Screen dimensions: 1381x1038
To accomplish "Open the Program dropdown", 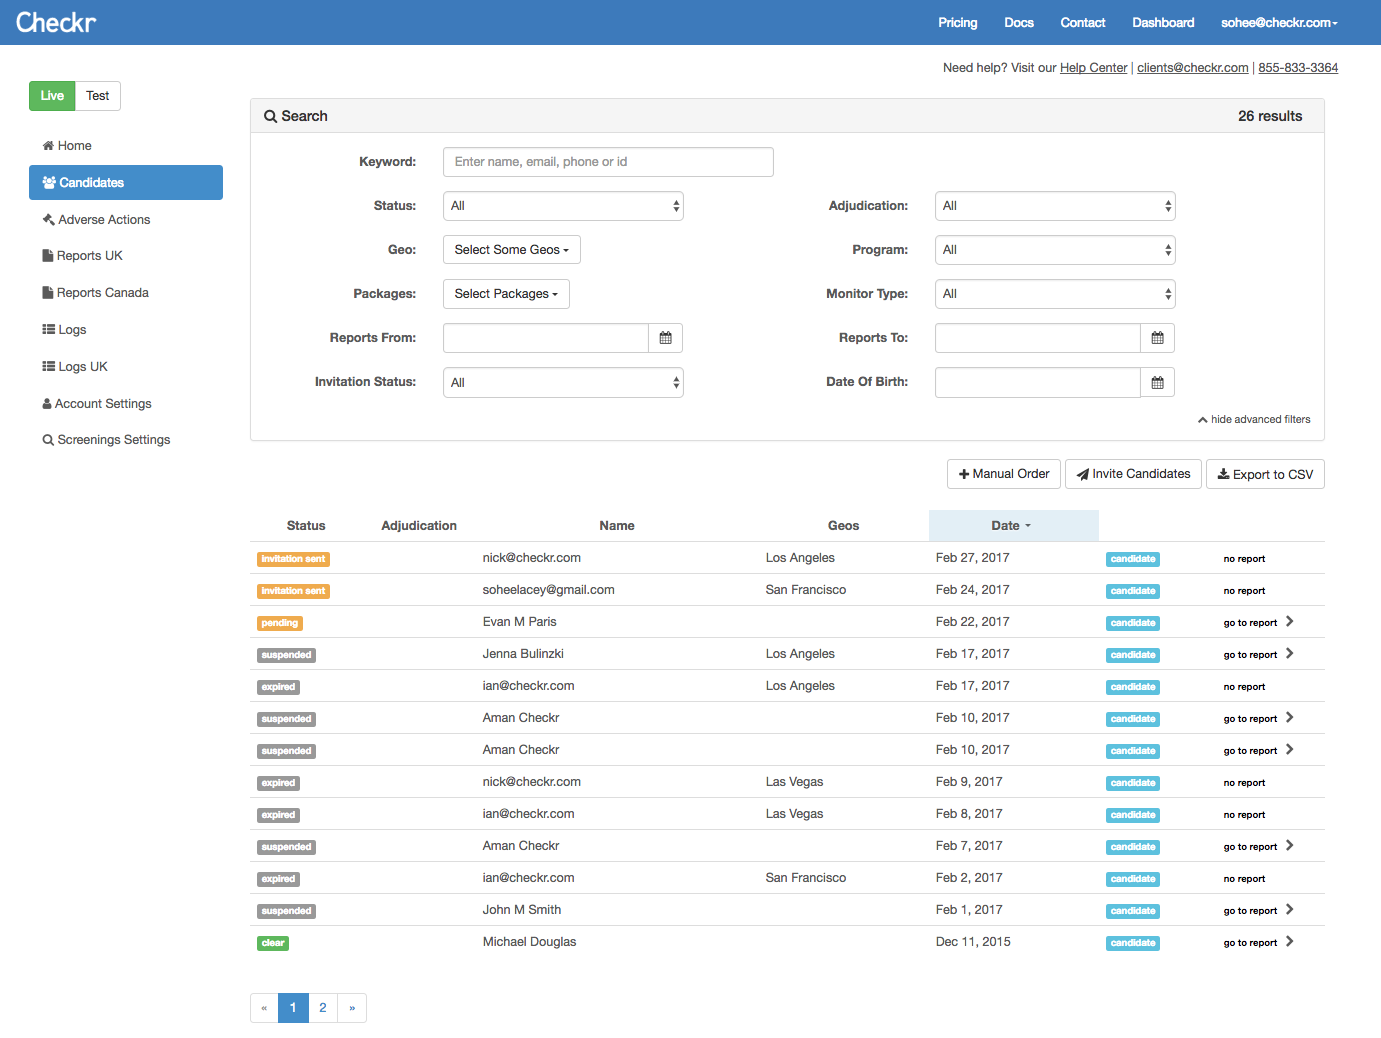I will tap(1055, 250).
